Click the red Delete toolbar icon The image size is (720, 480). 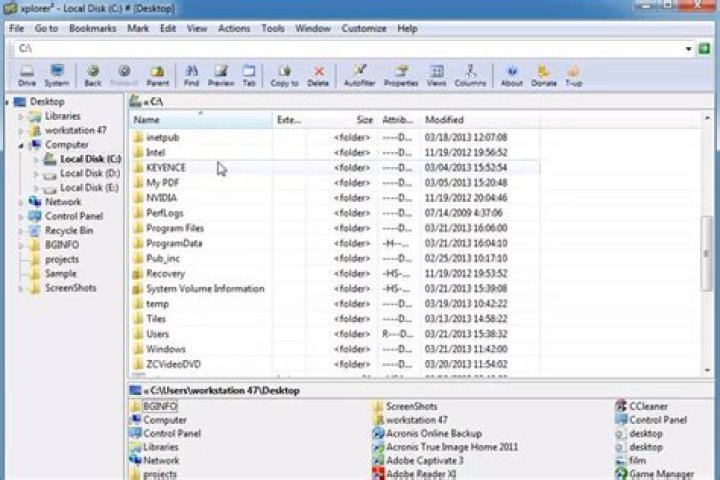[318, 76]
